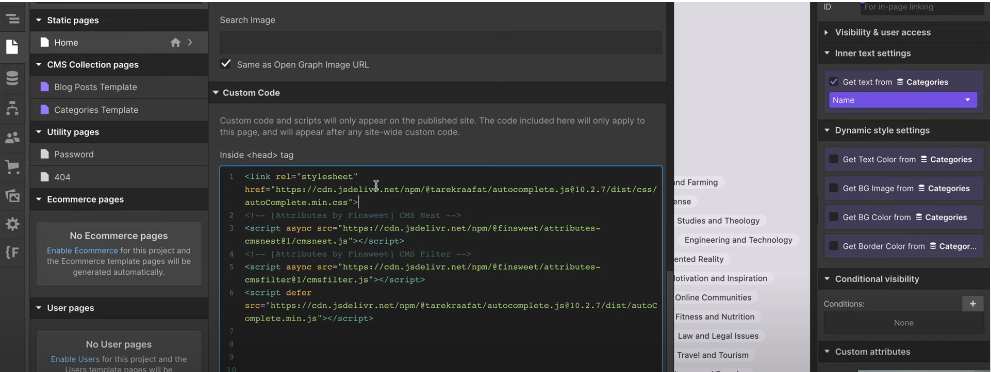Click the 'Fitness and Nutrition' category tag
The height and width of the screenshot is (372, 991).
(714, 316)
